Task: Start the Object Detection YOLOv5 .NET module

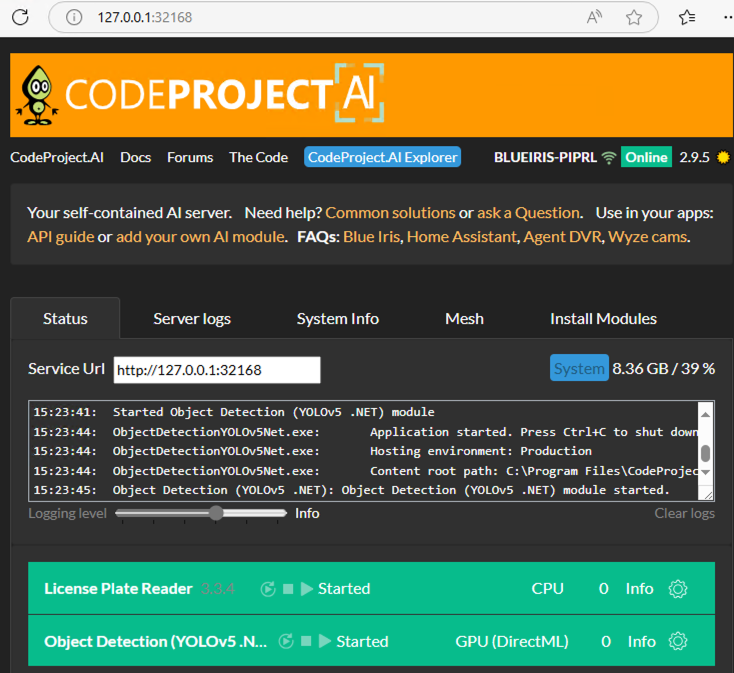Action: (325, 641)
